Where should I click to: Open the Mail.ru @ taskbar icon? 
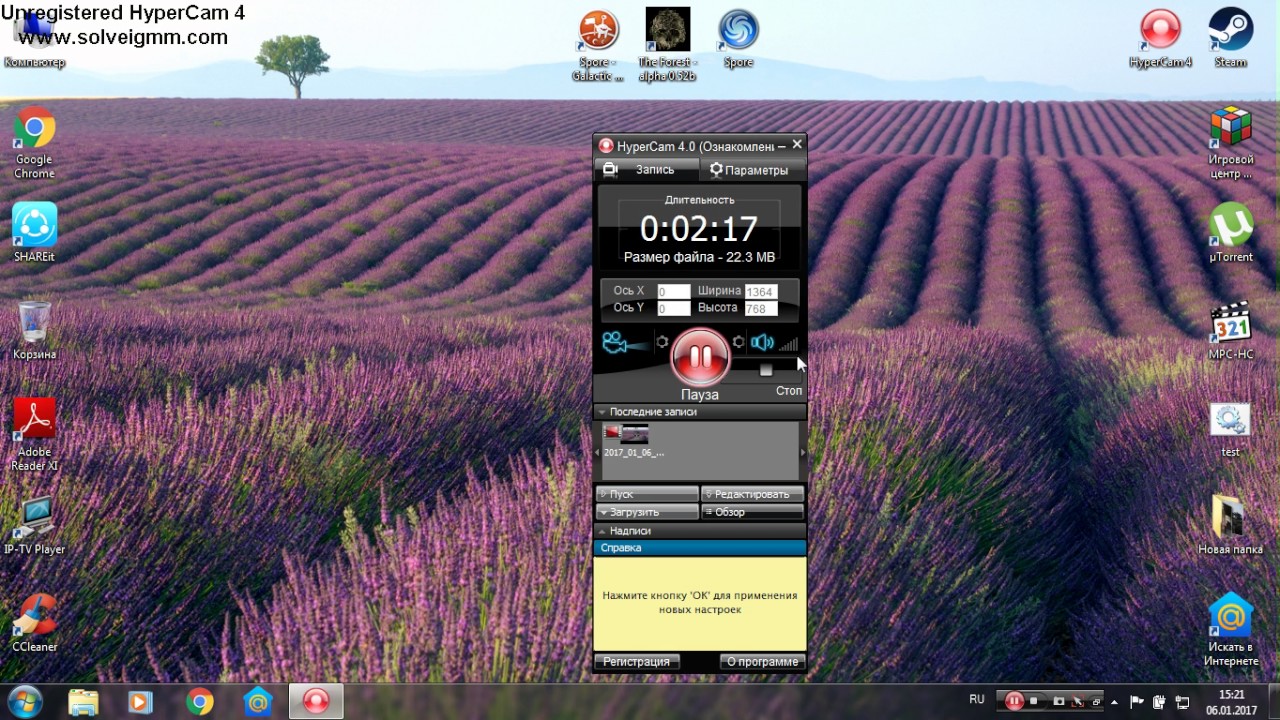coord(258,702)
